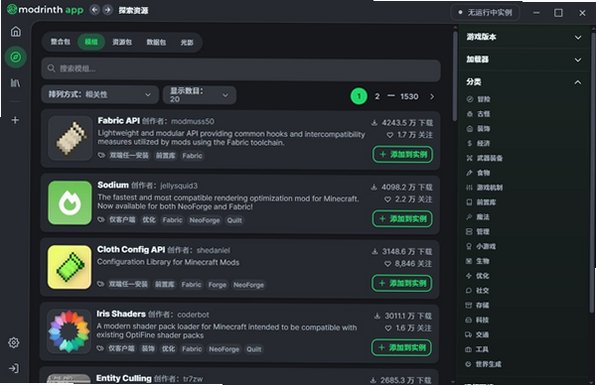Open the 排列方式 sort dropdown
The width and height of the screenshot is (596, 385).
pos(100,95)
